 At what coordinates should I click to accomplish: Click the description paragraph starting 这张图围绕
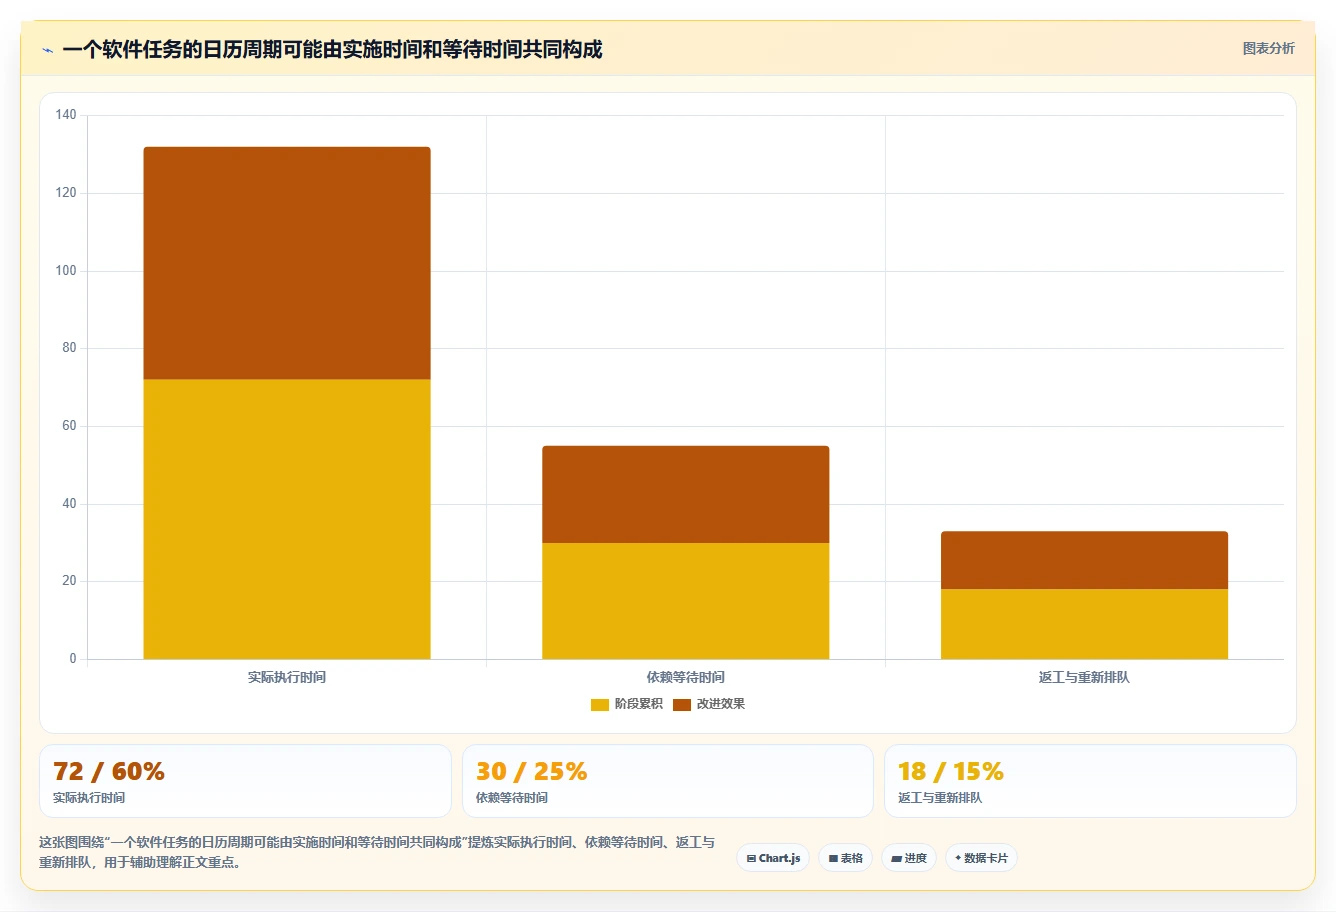point(377,852)
